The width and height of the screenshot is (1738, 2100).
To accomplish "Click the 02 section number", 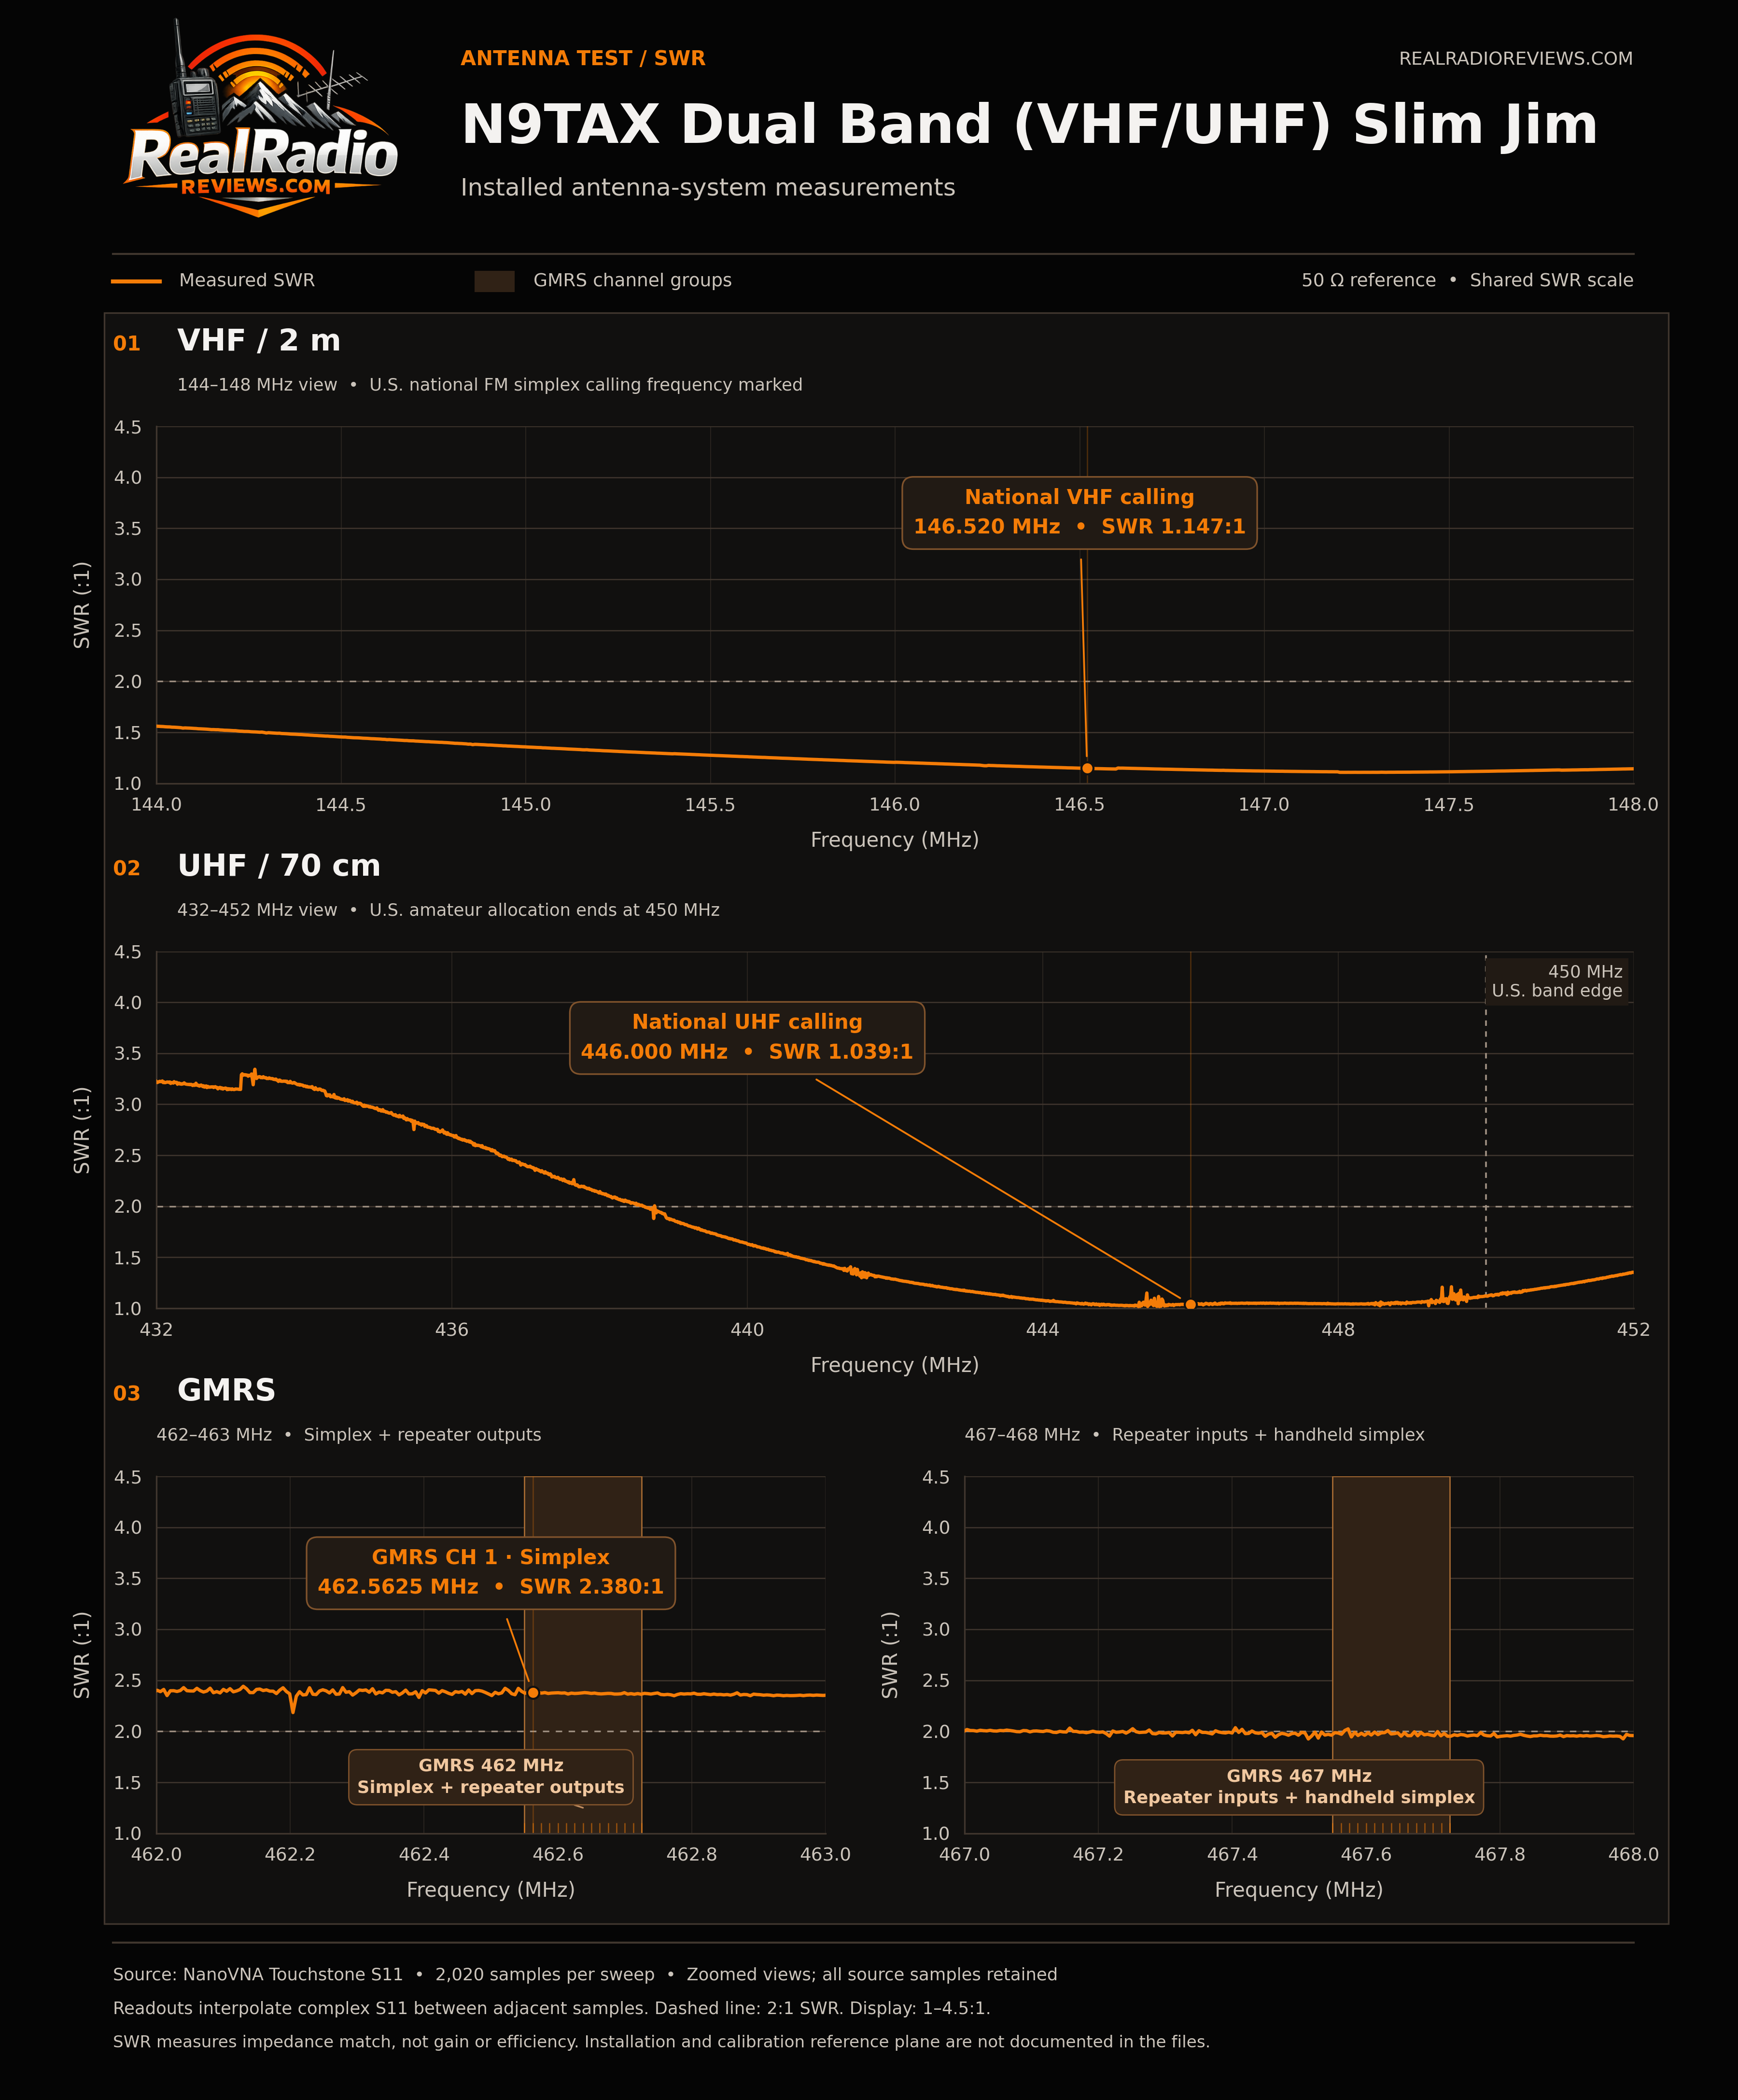I will [x=127, y=868].
